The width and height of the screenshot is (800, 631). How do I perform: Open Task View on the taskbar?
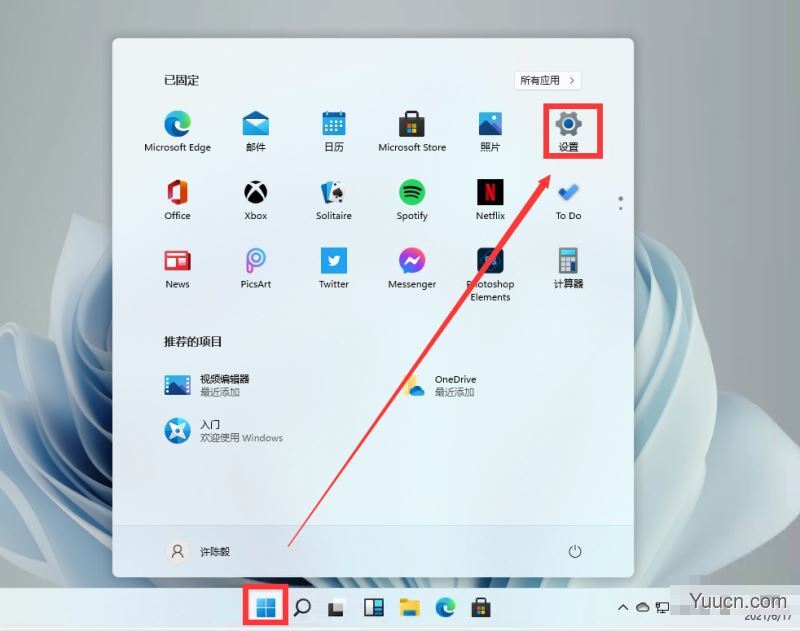[336, 607]
